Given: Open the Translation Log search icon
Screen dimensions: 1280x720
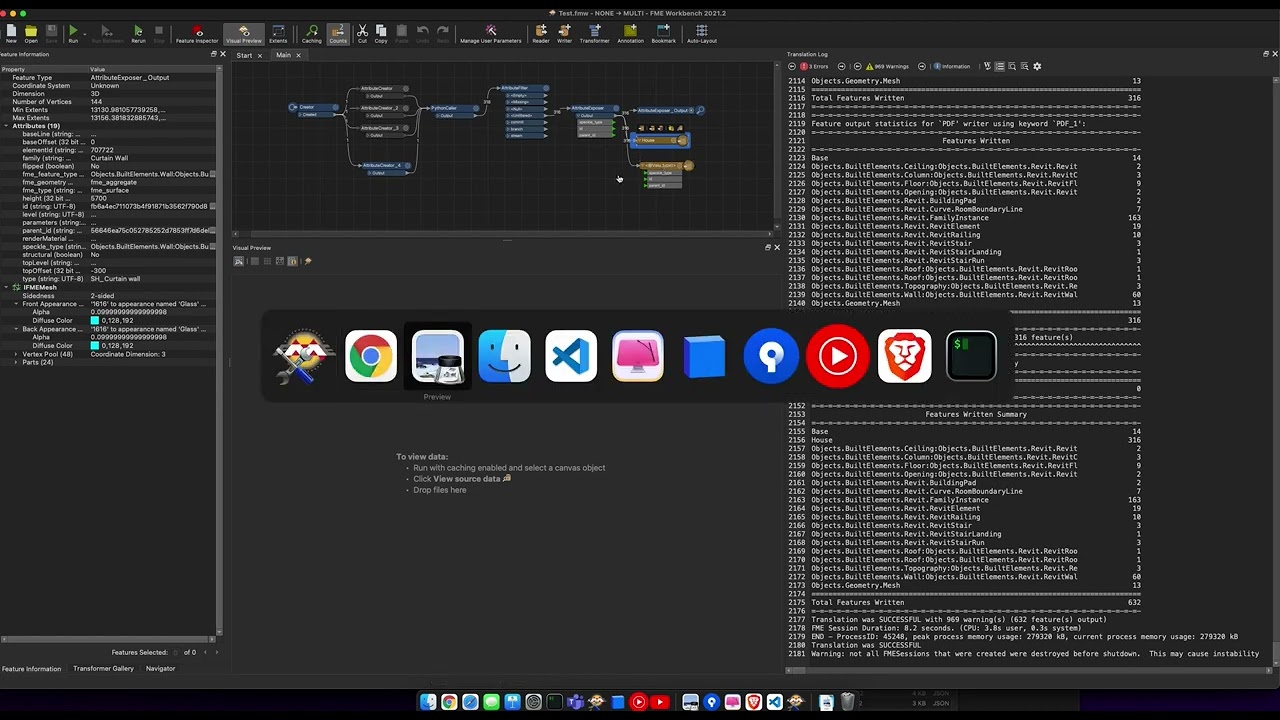Looking at the screenshot, I should (x=1012, y=66).
